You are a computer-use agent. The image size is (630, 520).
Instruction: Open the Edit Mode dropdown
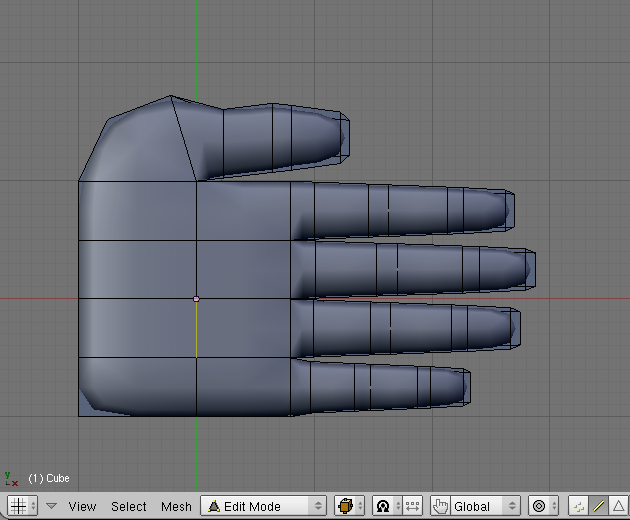point(264,506)
